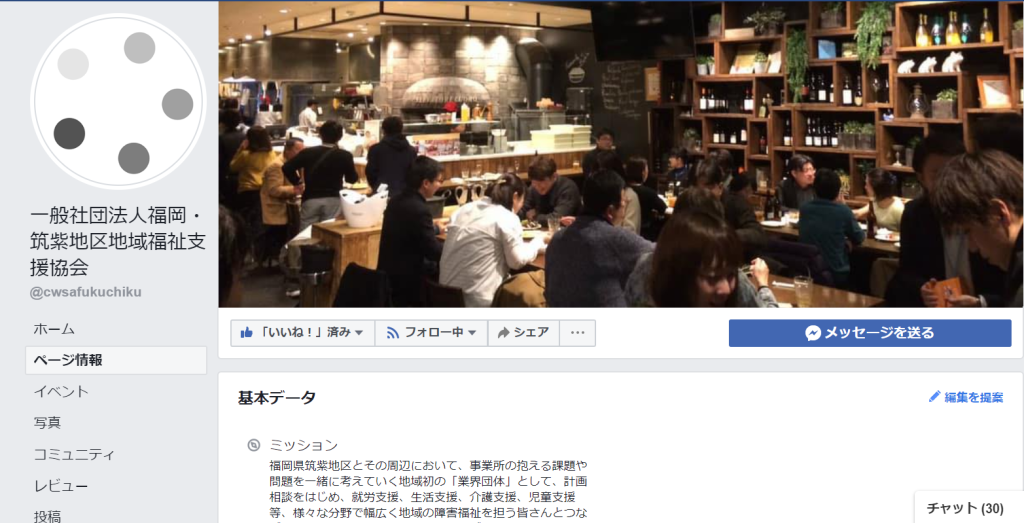Click the 編集を提案 link
The height and width of the screenshot is (523, 1024).
pos(974,397)
